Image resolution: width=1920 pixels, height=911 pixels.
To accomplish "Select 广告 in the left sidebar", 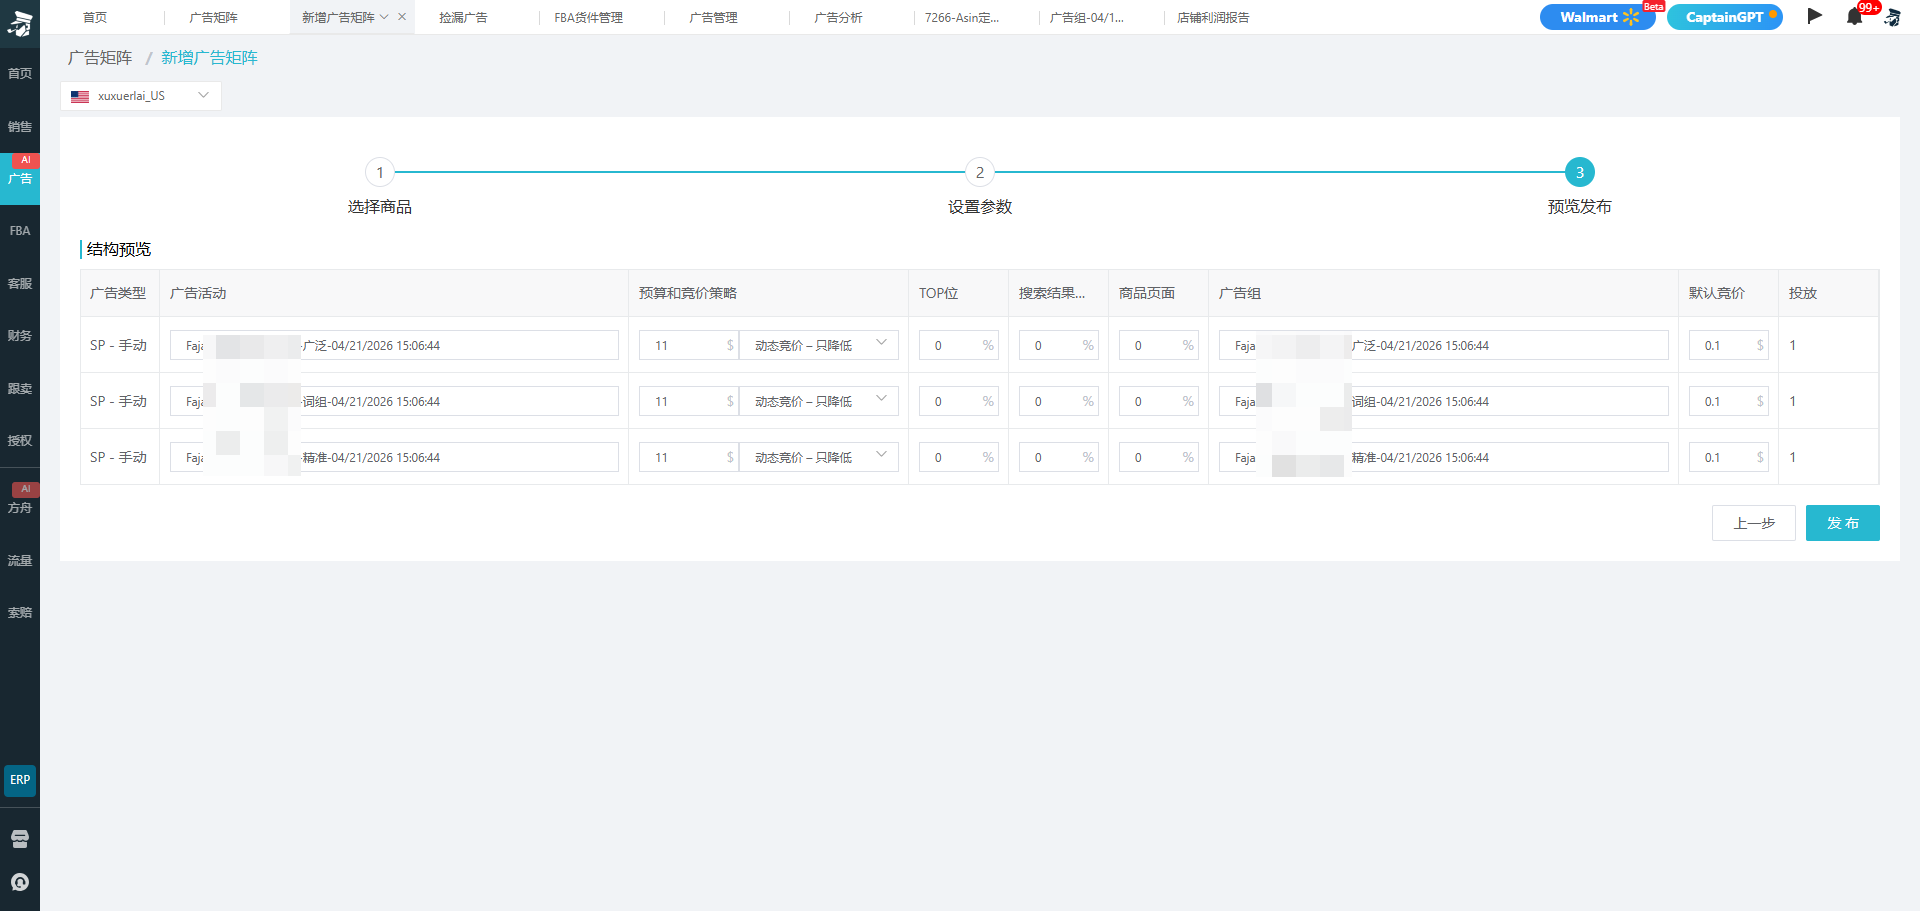I will pyautogui.click(x=20, y=179).
